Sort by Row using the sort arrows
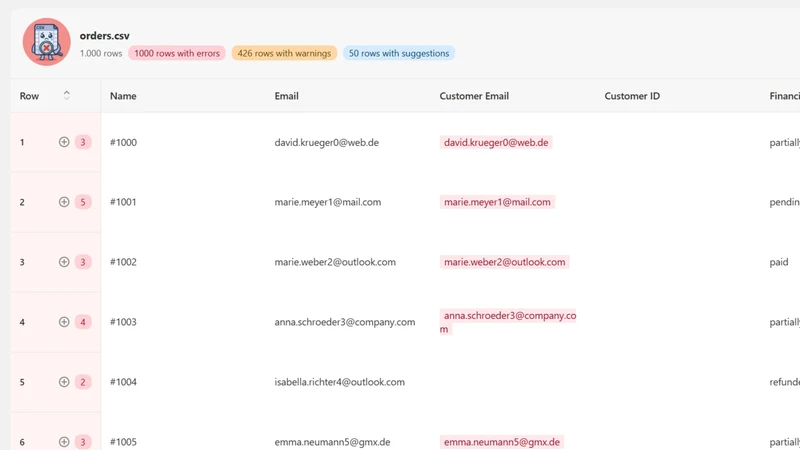The width and height of the screenshot is (800, 450). [66, 95]
